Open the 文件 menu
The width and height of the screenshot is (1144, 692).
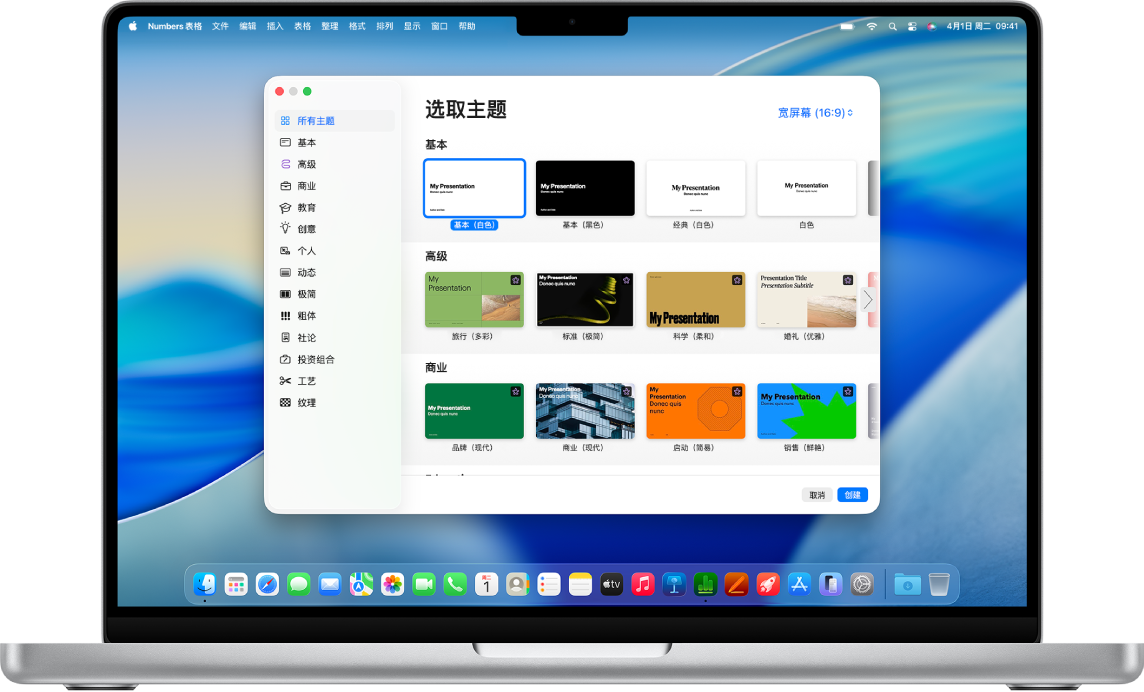[221, 26]
